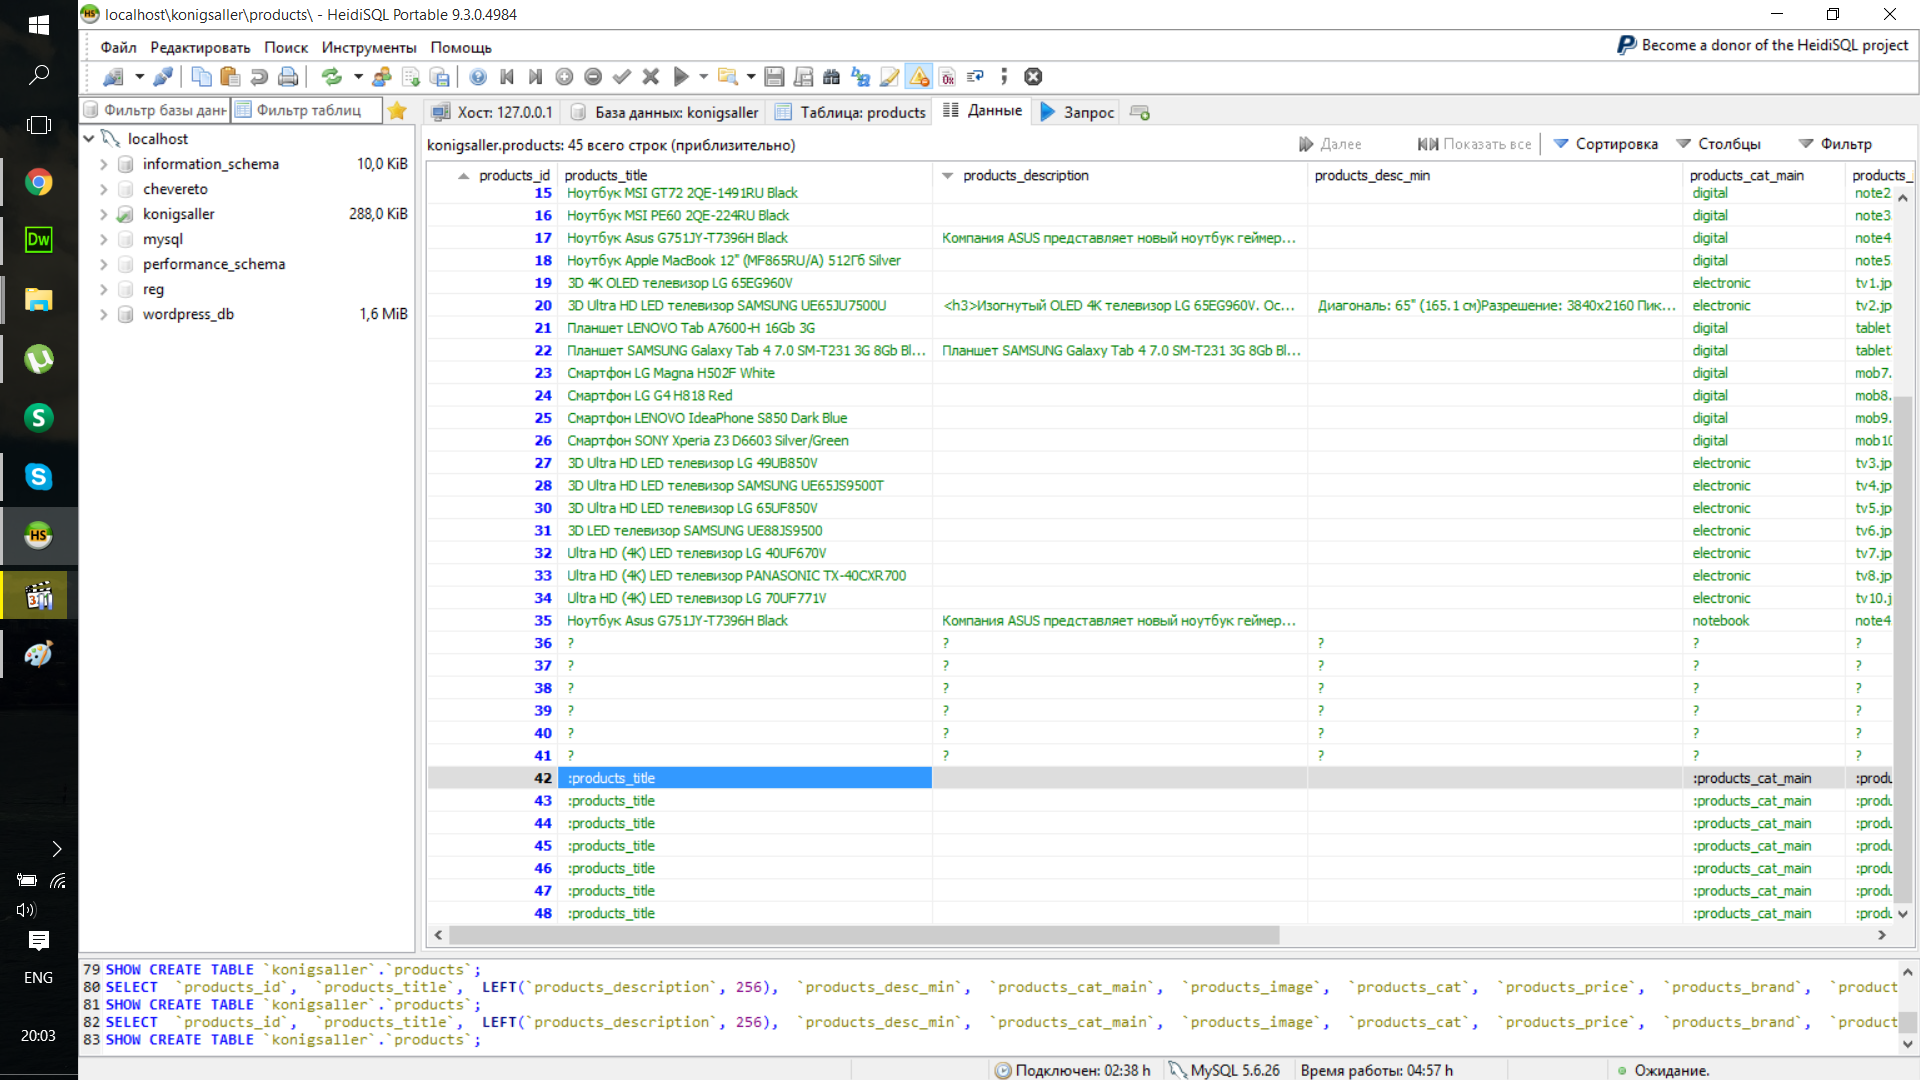Open the session manager dropdown arrow

[x=139, y=77]
